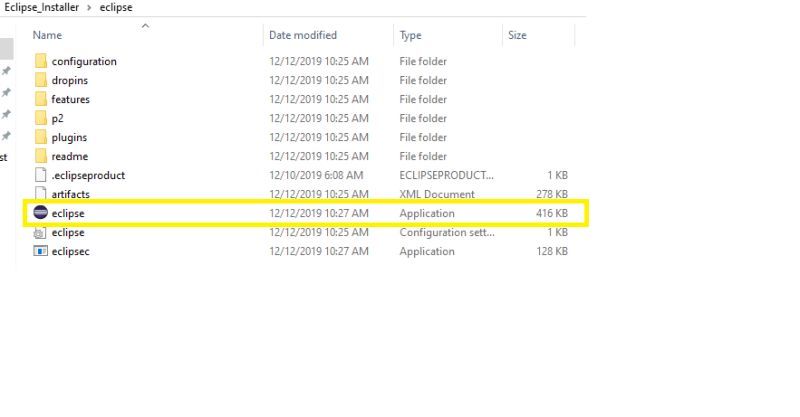This screenshot has height=417, width=800.
Task: Click the eclipse application launcher icon
Action: [40, 212]
